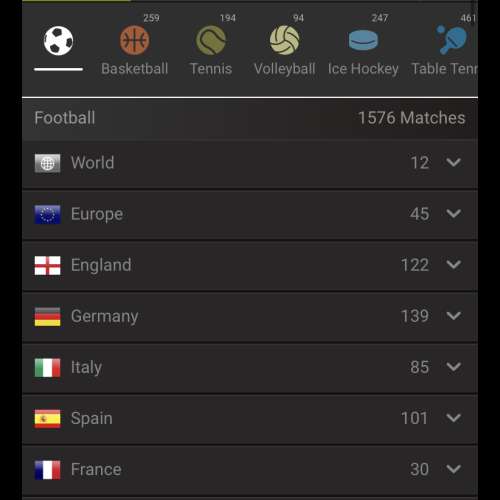Screen dimensions: 500x500
Task: Select the Football soccer ball icon
Action: (x=58, y=41)
